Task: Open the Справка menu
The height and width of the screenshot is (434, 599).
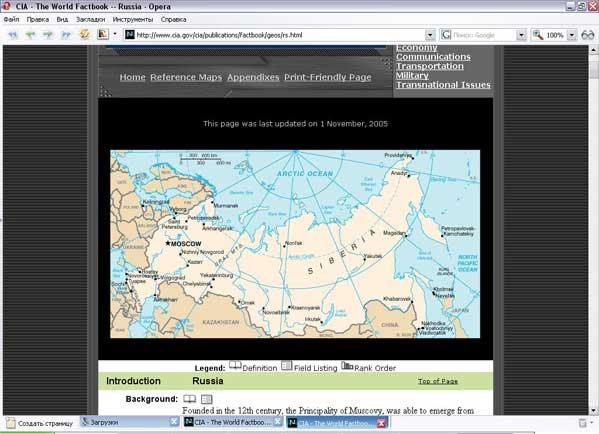Action: (x=173, y=19)
